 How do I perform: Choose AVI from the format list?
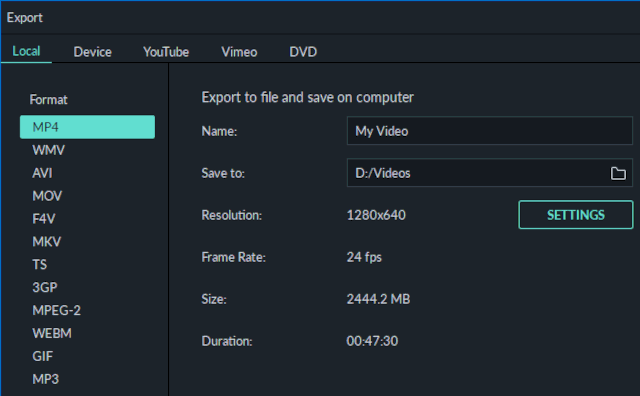pos(42,173)
